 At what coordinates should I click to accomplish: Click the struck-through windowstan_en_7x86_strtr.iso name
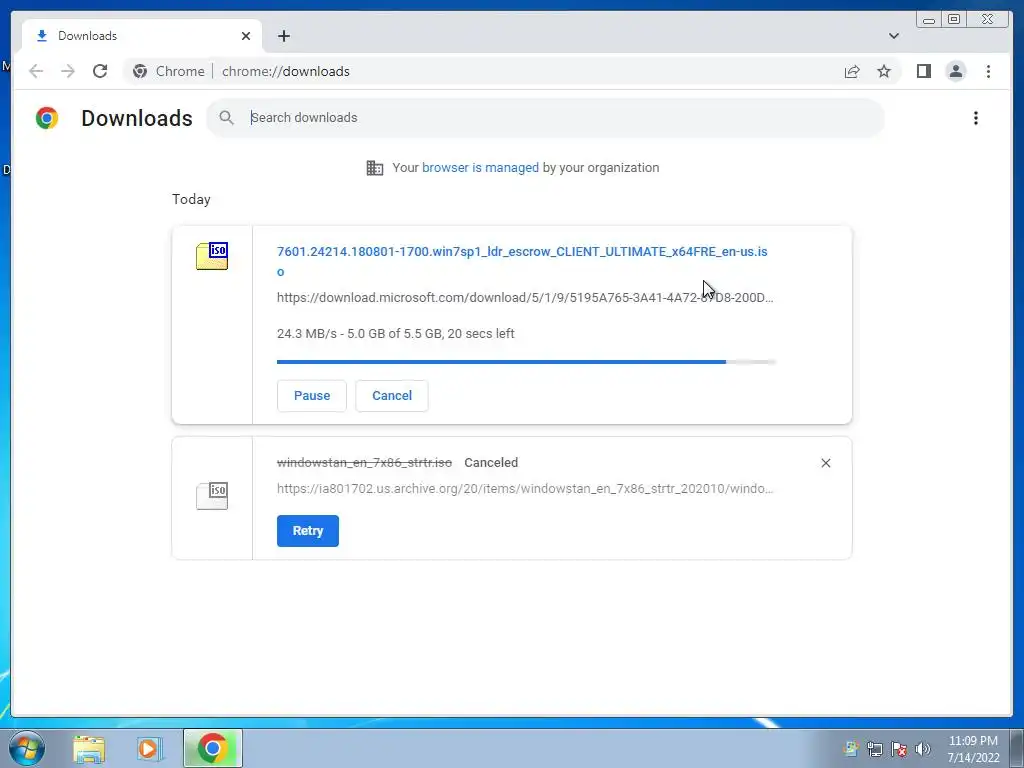tap(364, 463)
